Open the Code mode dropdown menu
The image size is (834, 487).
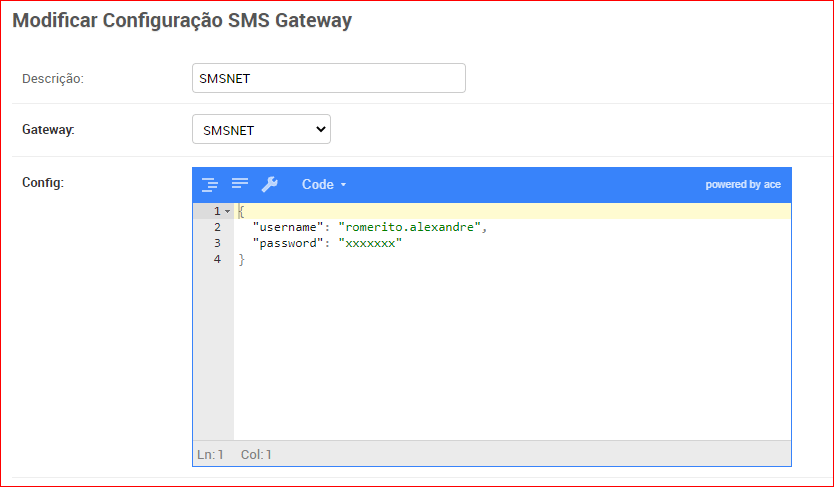coord(324,184)
